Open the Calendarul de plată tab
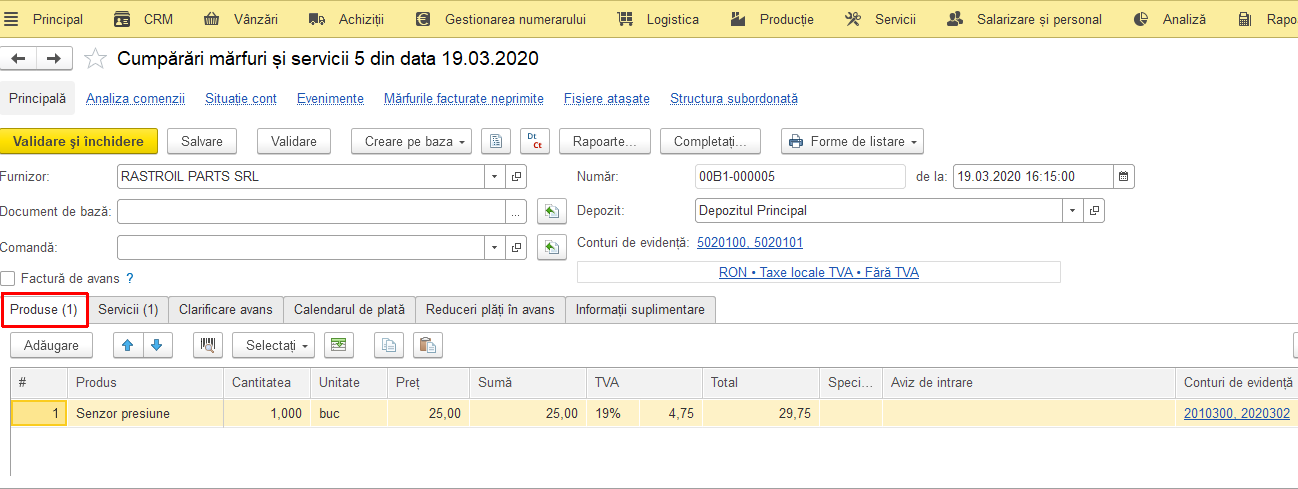Image resolution: width=1298 pixels, height=489 pixels. pos(349,310)
